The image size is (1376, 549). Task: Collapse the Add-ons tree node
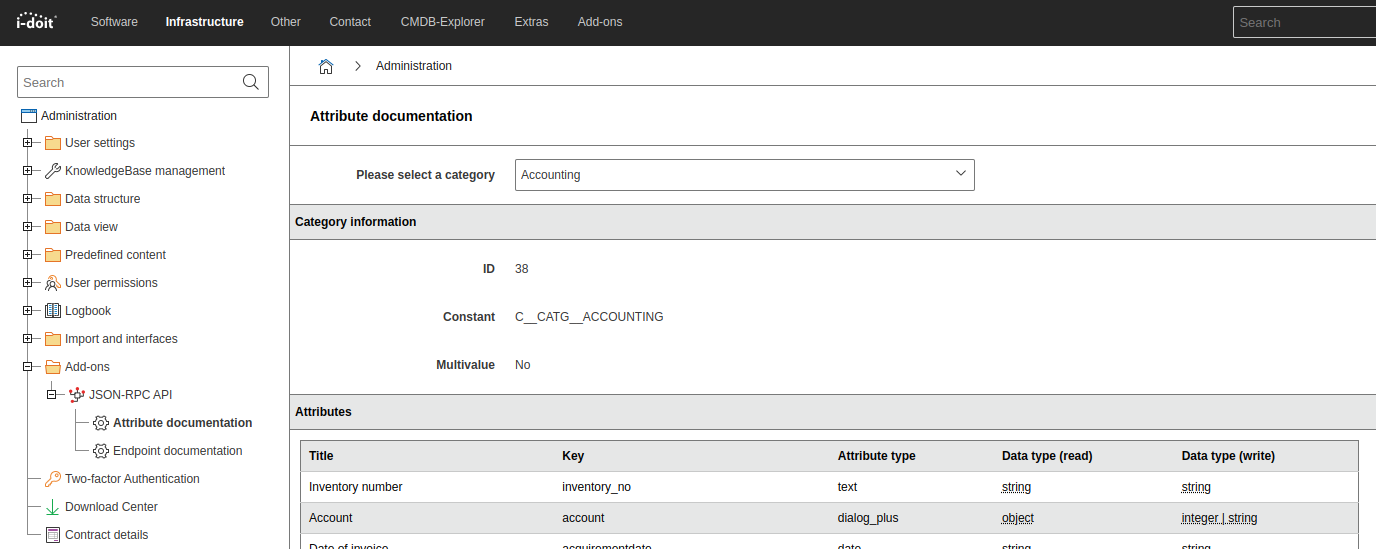pos(28,367)
